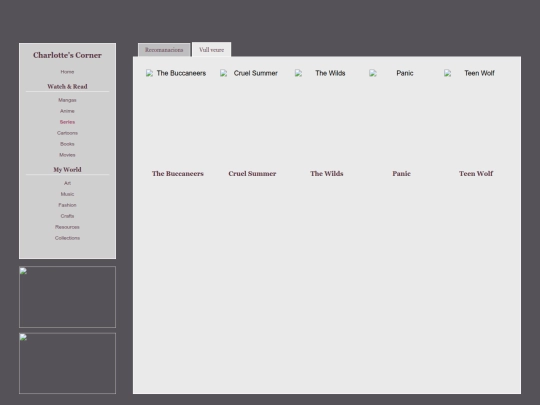Click the bold Panic title
This screenshot has width=540, height=405.
tap(401, 174)
